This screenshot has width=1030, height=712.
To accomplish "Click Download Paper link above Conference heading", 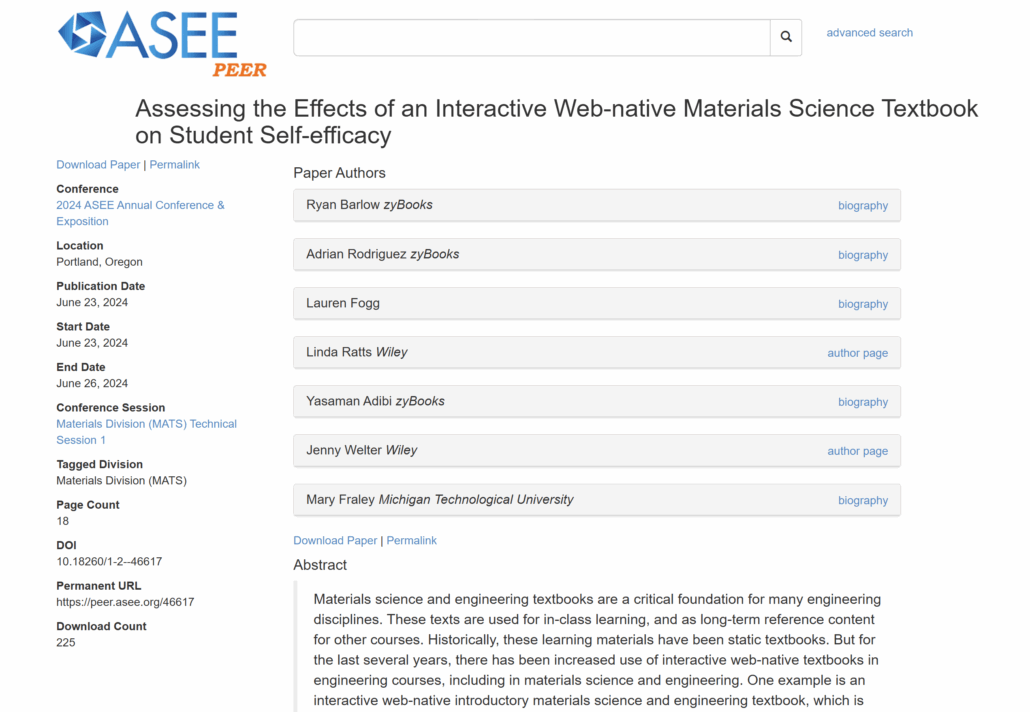I will (98, 165).
